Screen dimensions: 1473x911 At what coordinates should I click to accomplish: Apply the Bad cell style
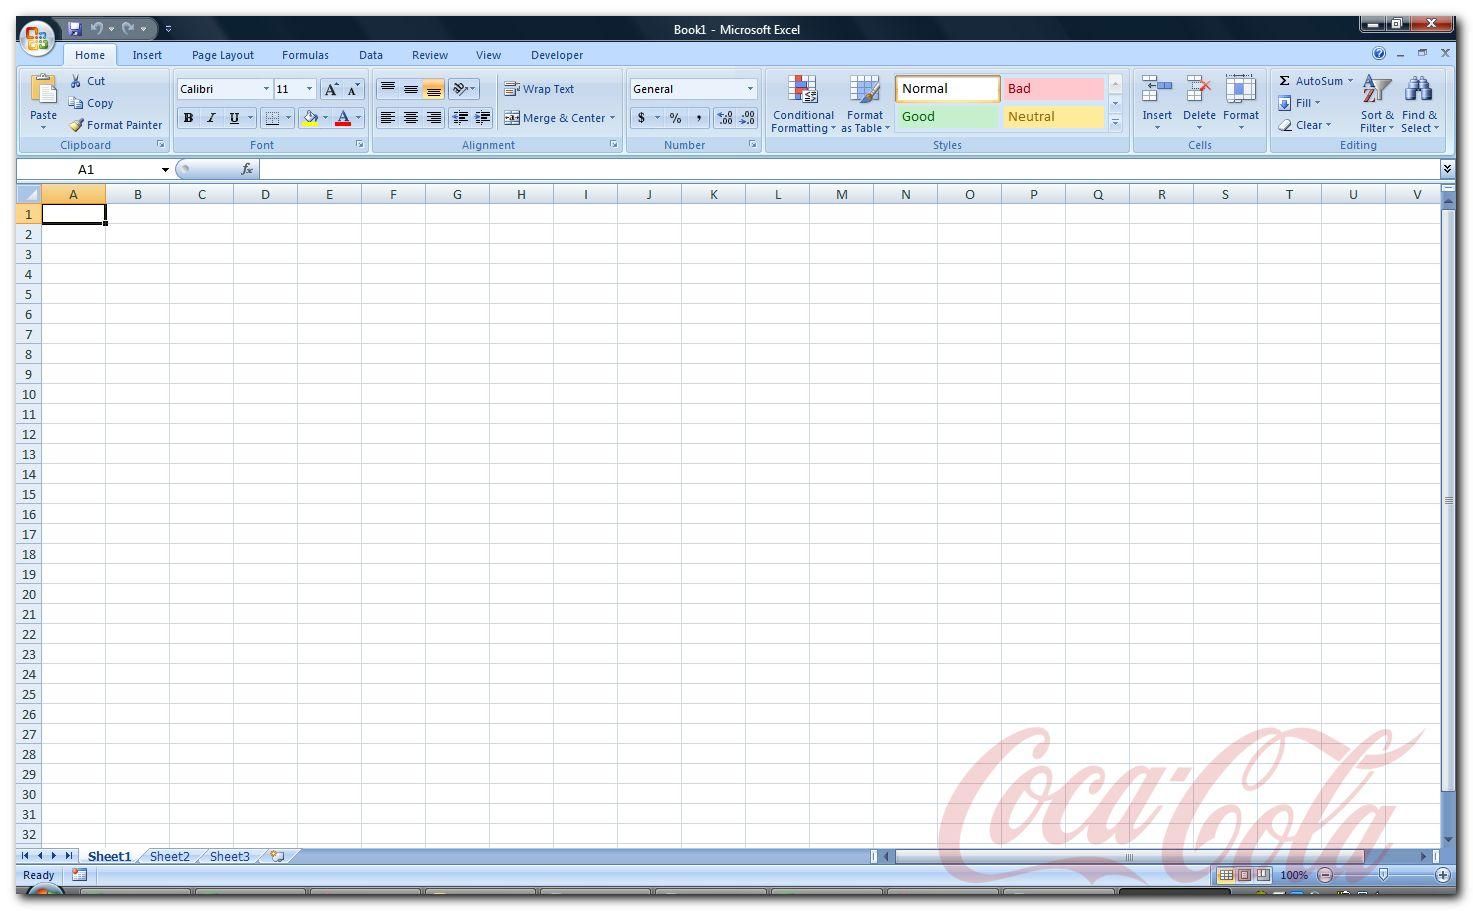point(1052,88)
